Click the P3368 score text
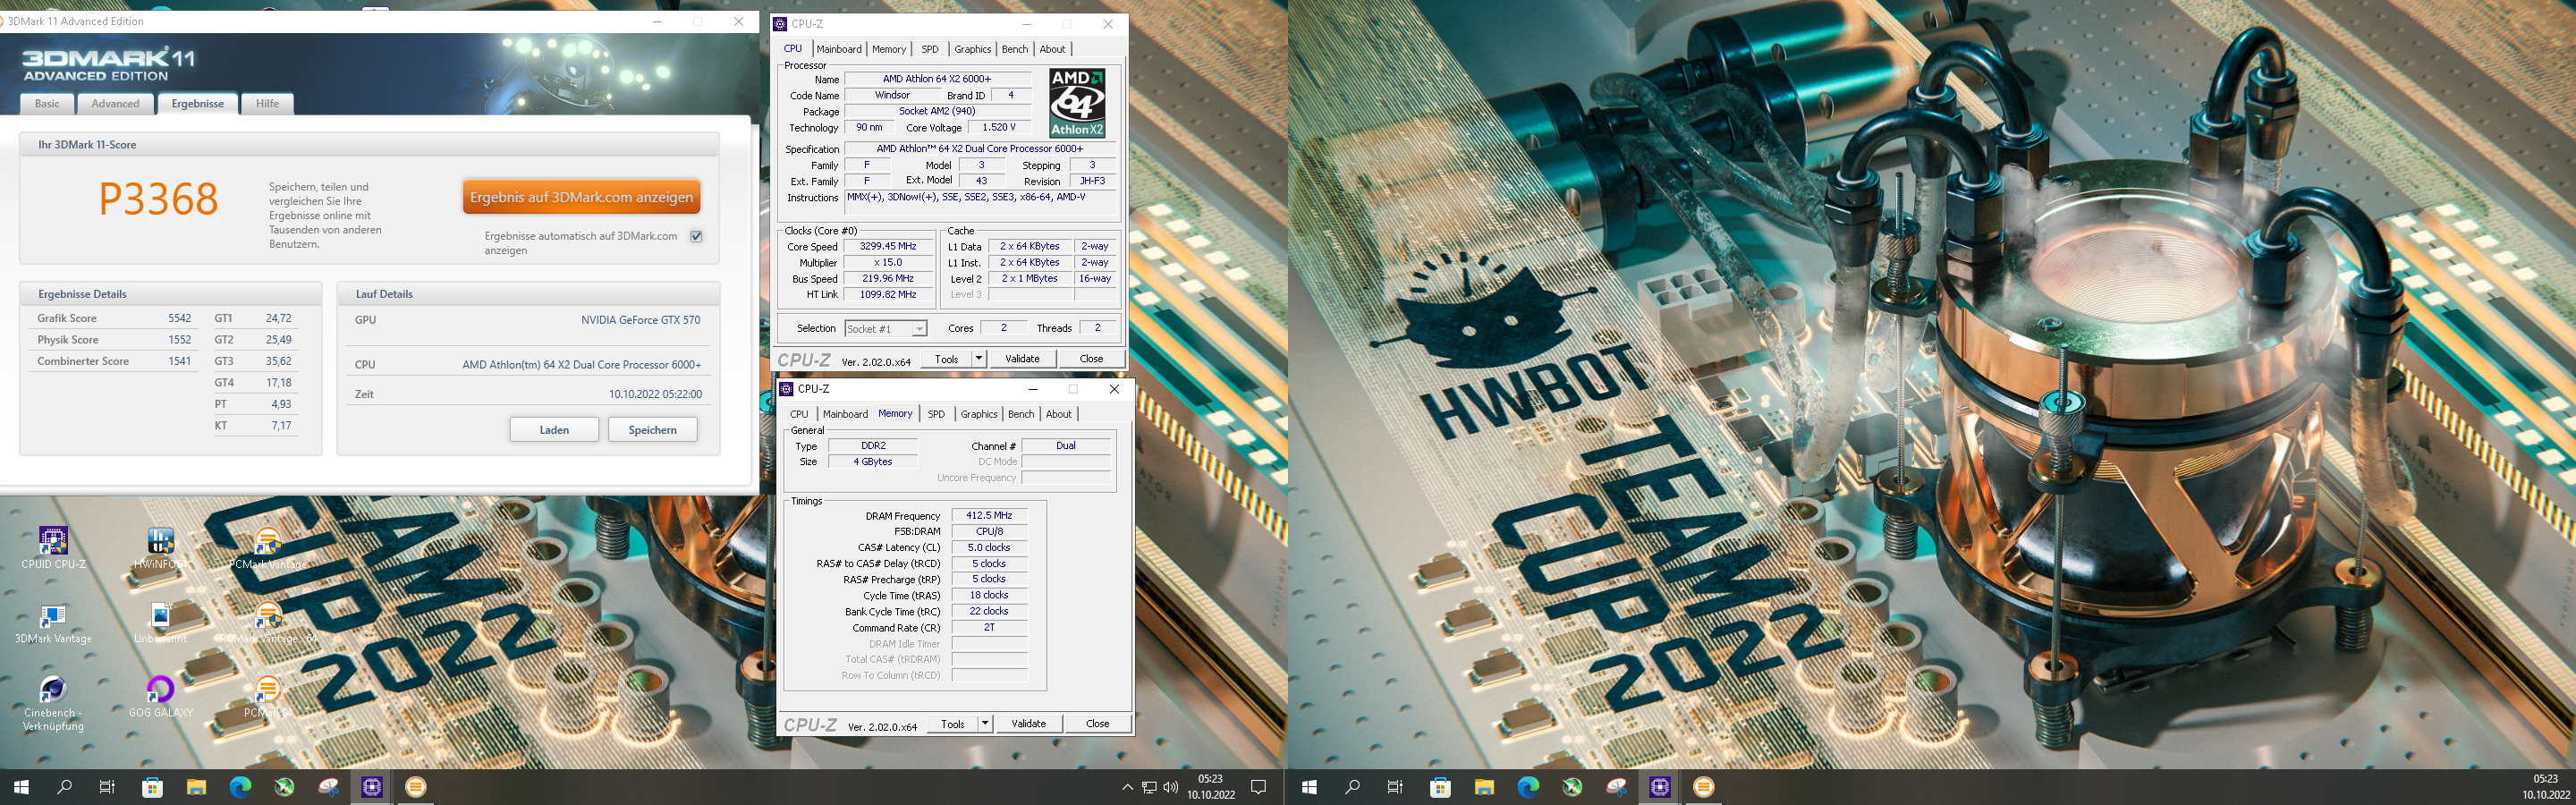 158,199
